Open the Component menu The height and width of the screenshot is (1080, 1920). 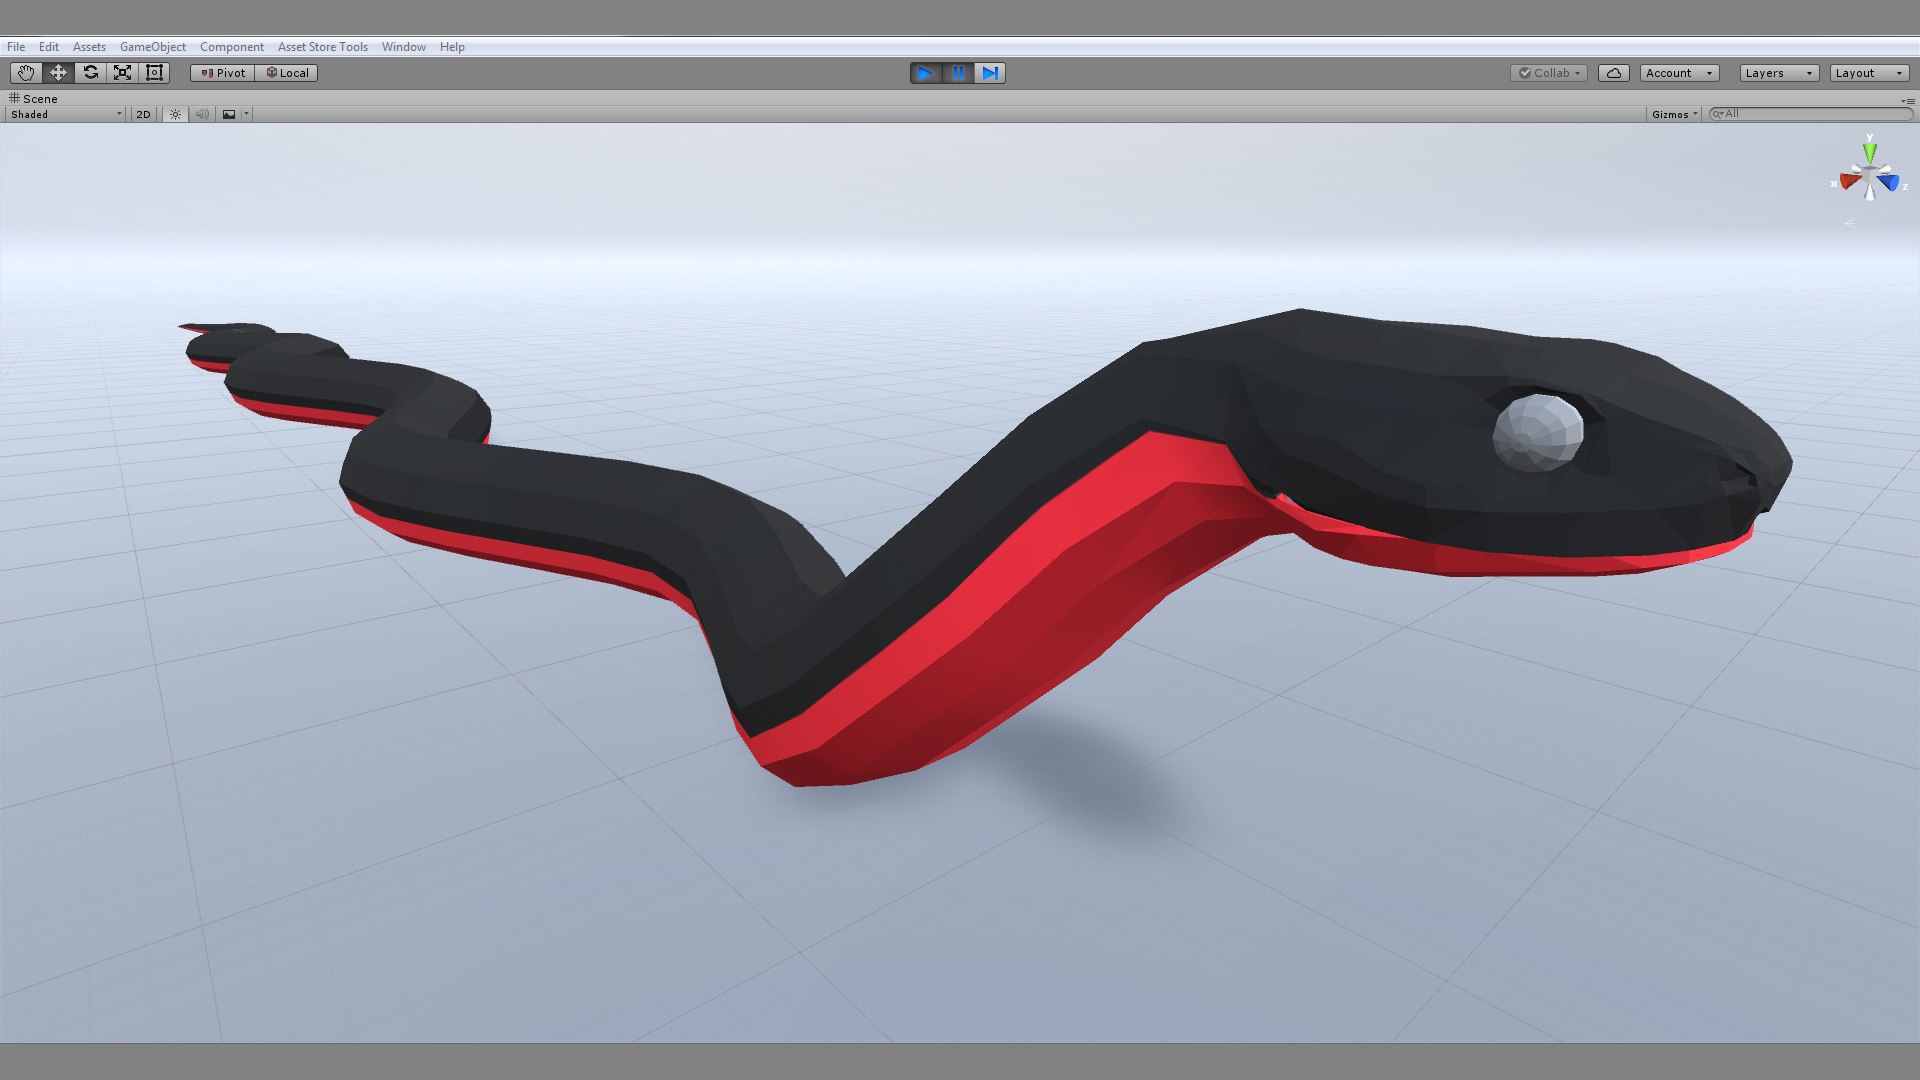(232, 47)
